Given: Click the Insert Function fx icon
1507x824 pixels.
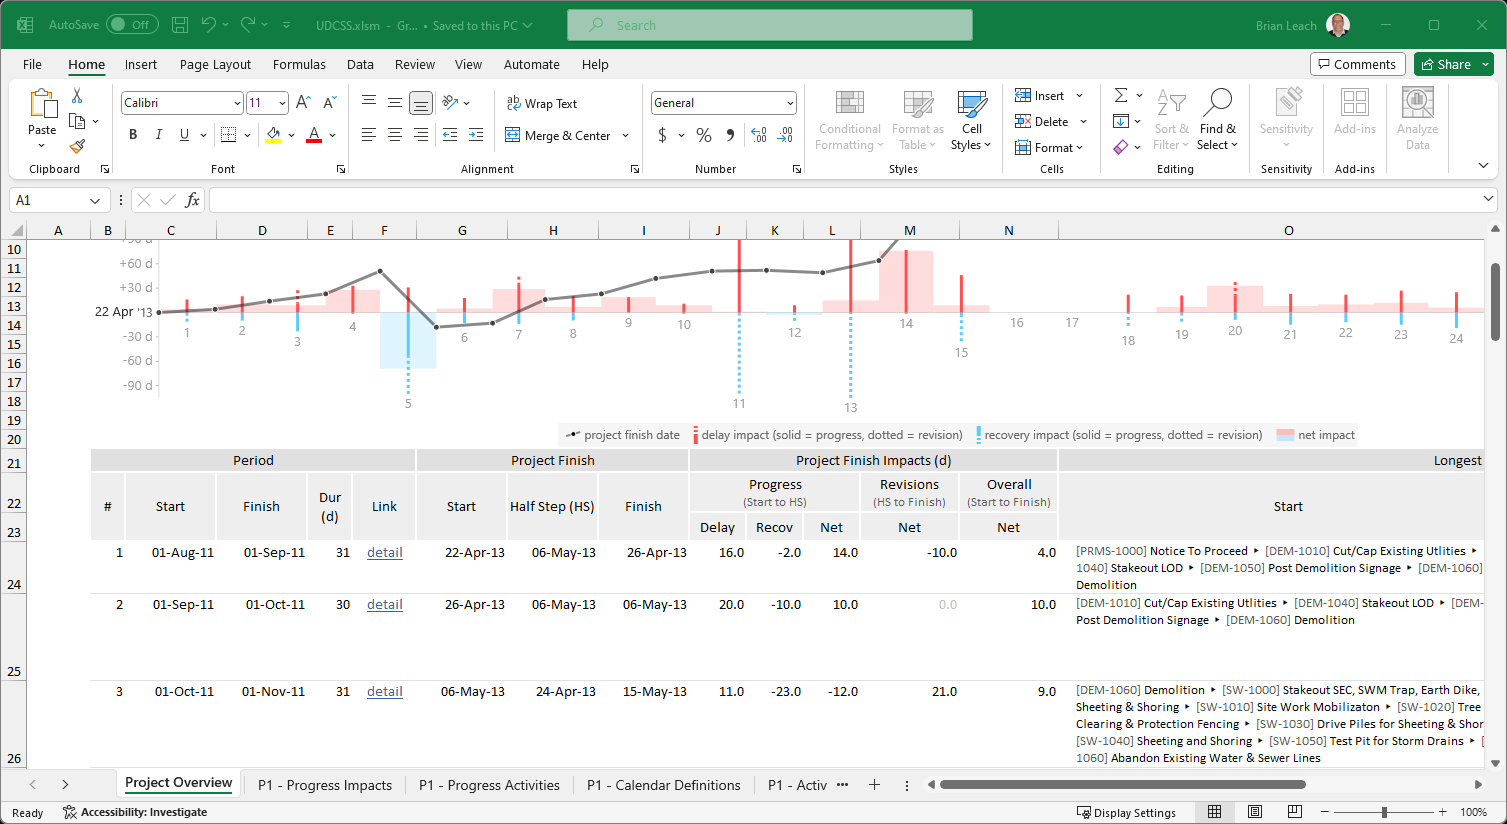Looking at the screenshot, I should 192,200.
